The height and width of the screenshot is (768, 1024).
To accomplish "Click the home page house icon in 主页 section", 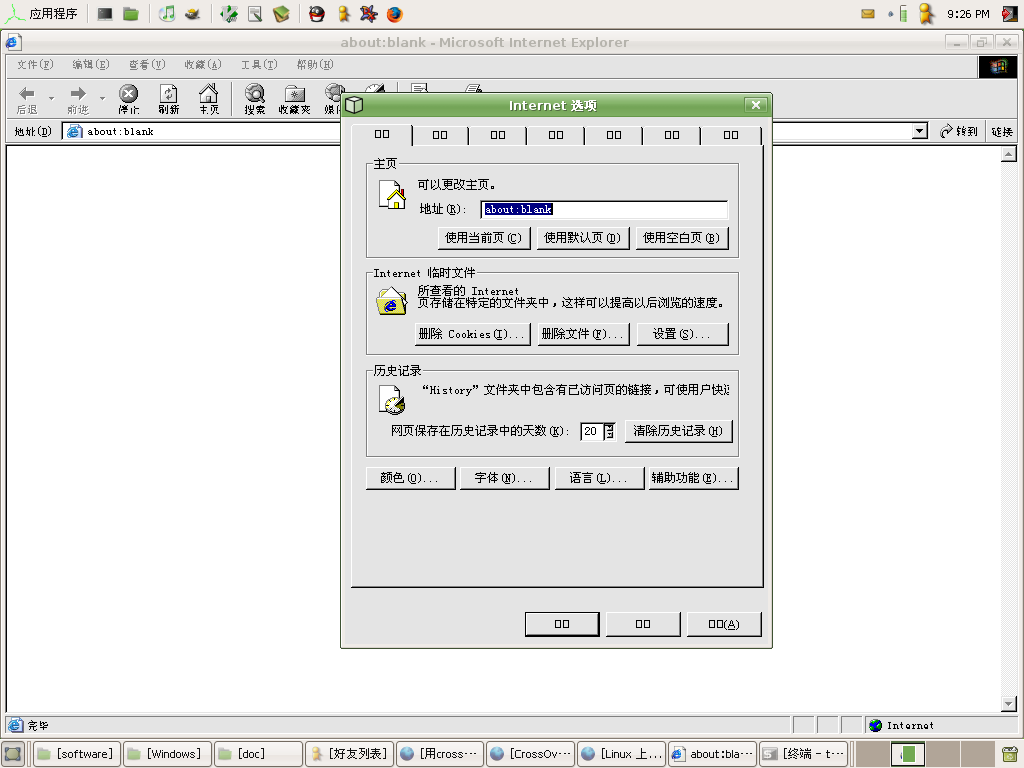I will coord(392,194).
